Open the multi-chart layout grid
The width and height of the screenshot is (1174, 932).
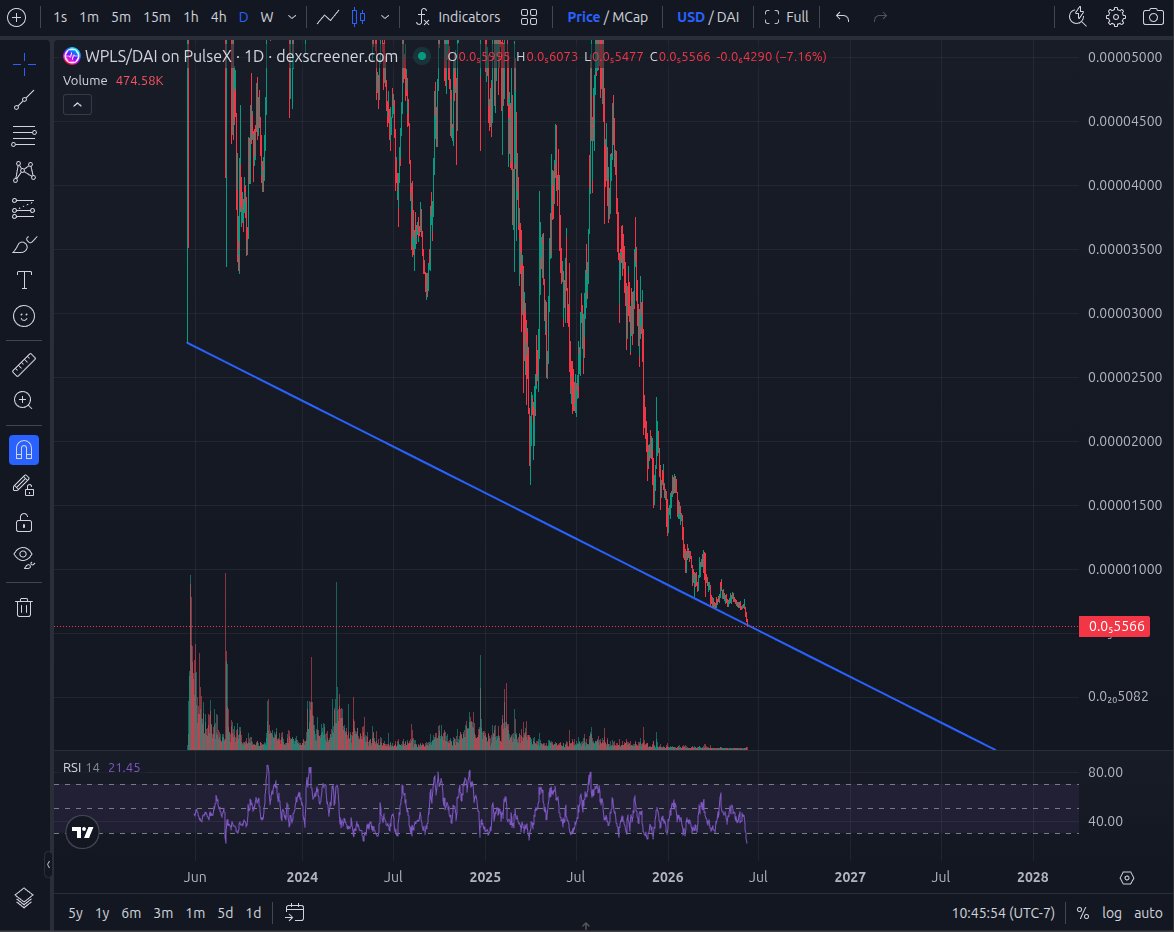coord(529,17)
